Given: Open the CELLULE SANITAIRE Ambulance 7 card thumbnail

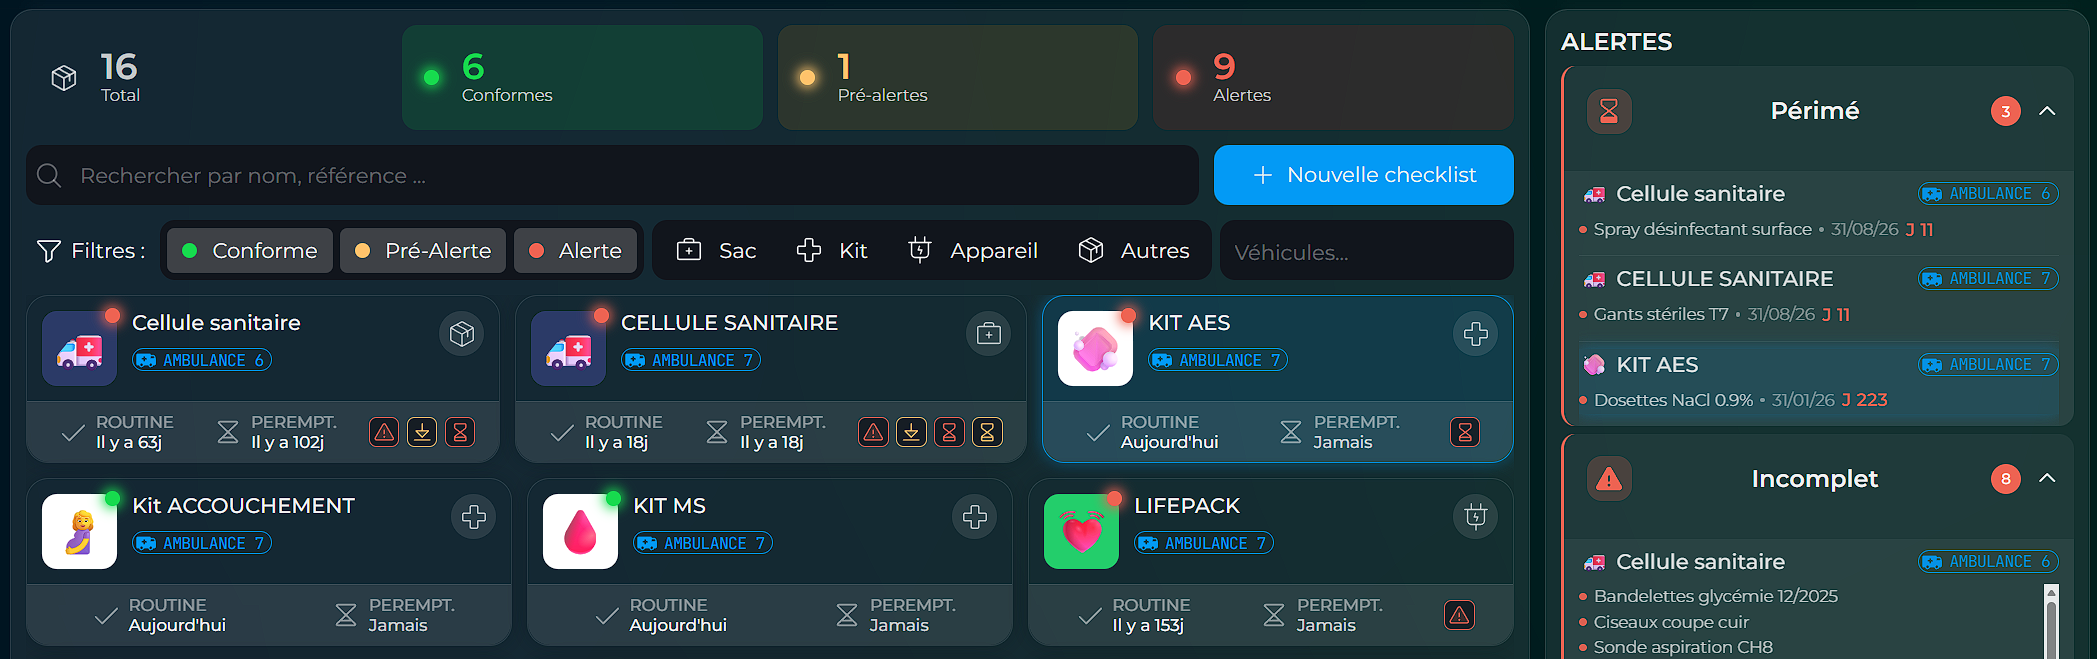Looking at the screenshot, I should click(x=569, y=348).
